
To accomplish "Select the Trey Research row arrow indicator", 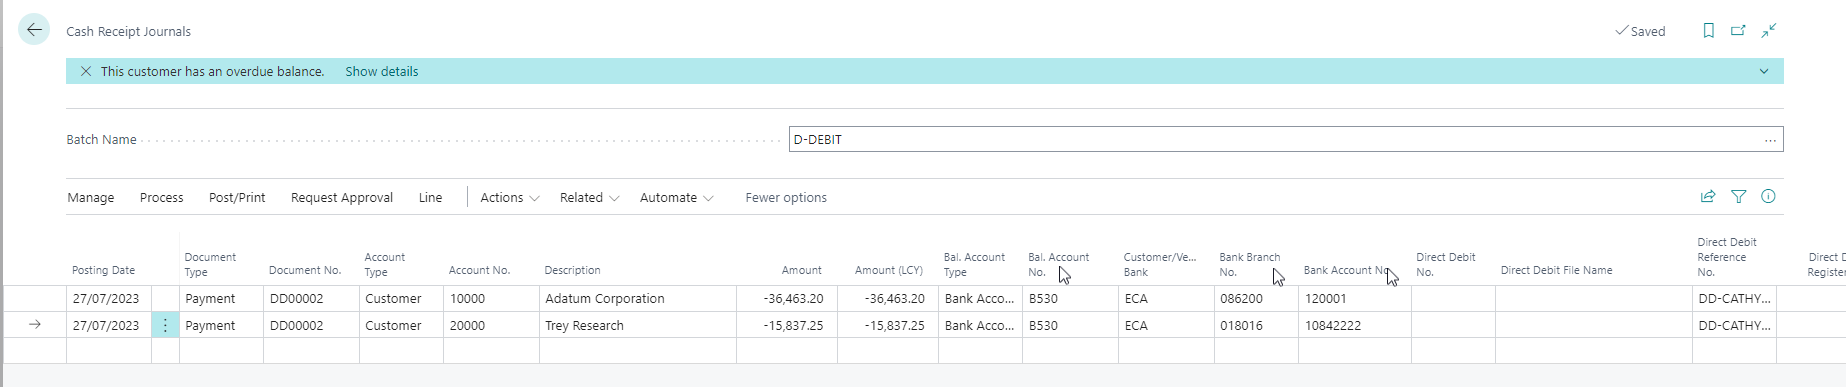I will [x=35, y=325].
